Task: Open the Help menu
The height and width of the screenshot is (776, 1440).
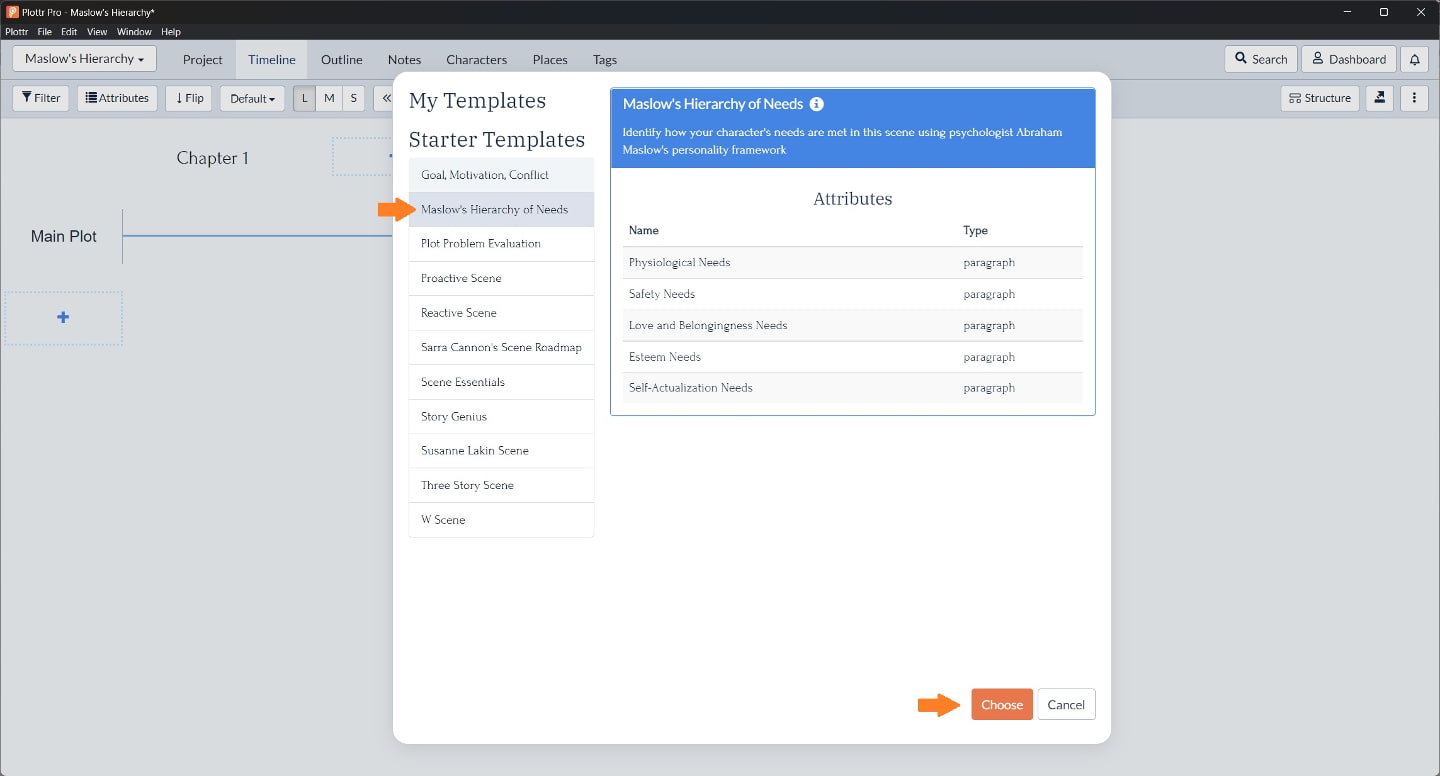Action: pos(171,32)
